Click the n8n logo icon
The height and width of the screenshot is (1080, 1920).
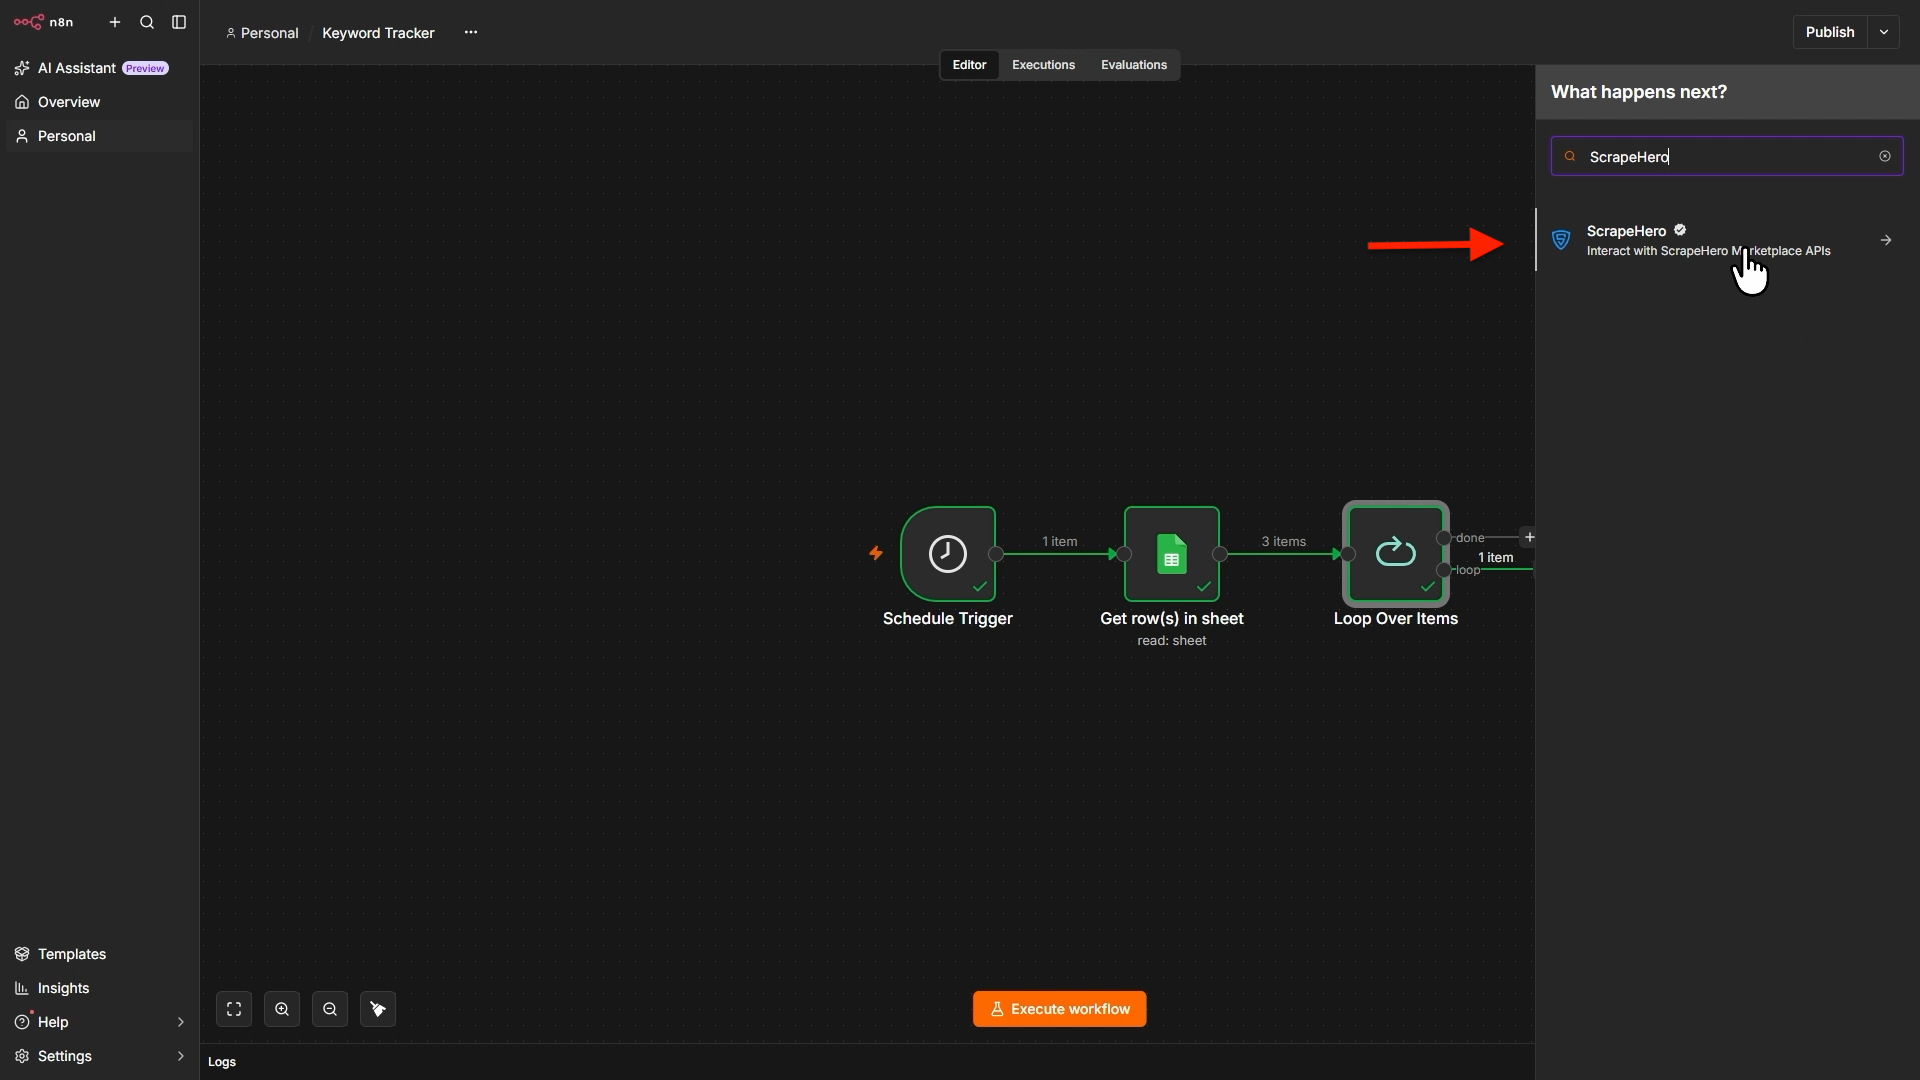29,22
